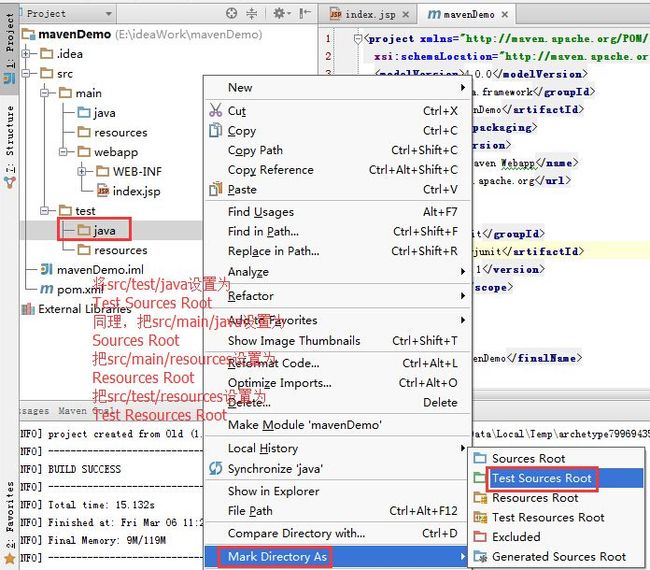Open the Project panel settings gear
This screenshot has width=650, height=570.
(x=279, y=14)
